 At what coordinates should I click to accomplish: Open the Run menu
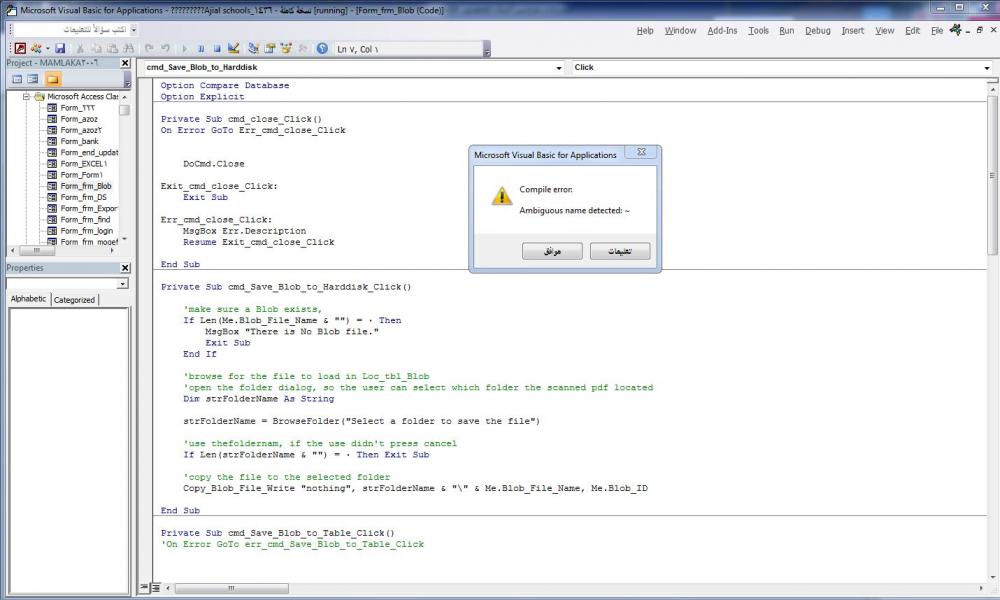tap(786, 31)
